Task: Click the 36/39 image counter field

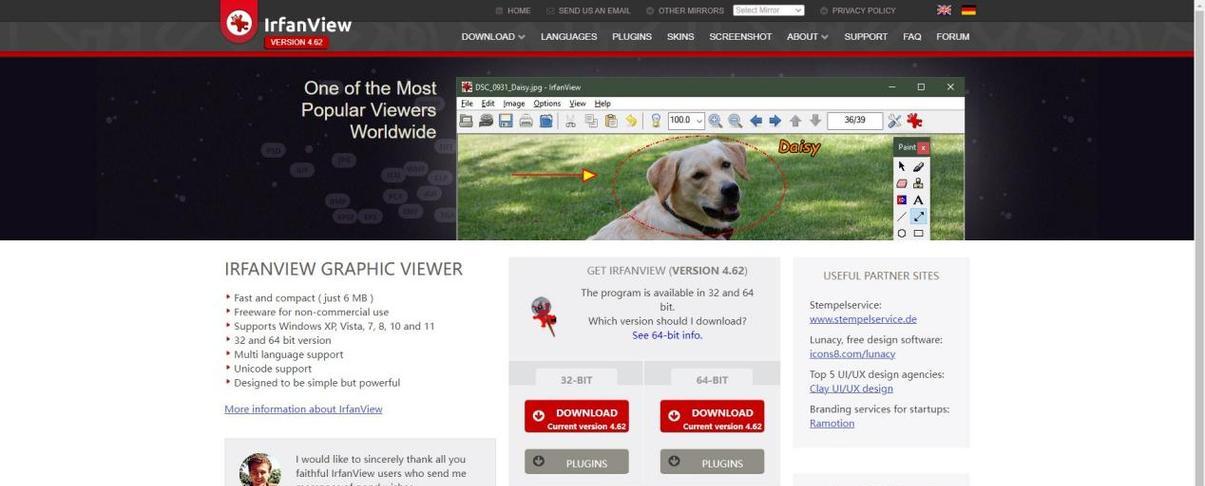Action: [x=855, y=120]
